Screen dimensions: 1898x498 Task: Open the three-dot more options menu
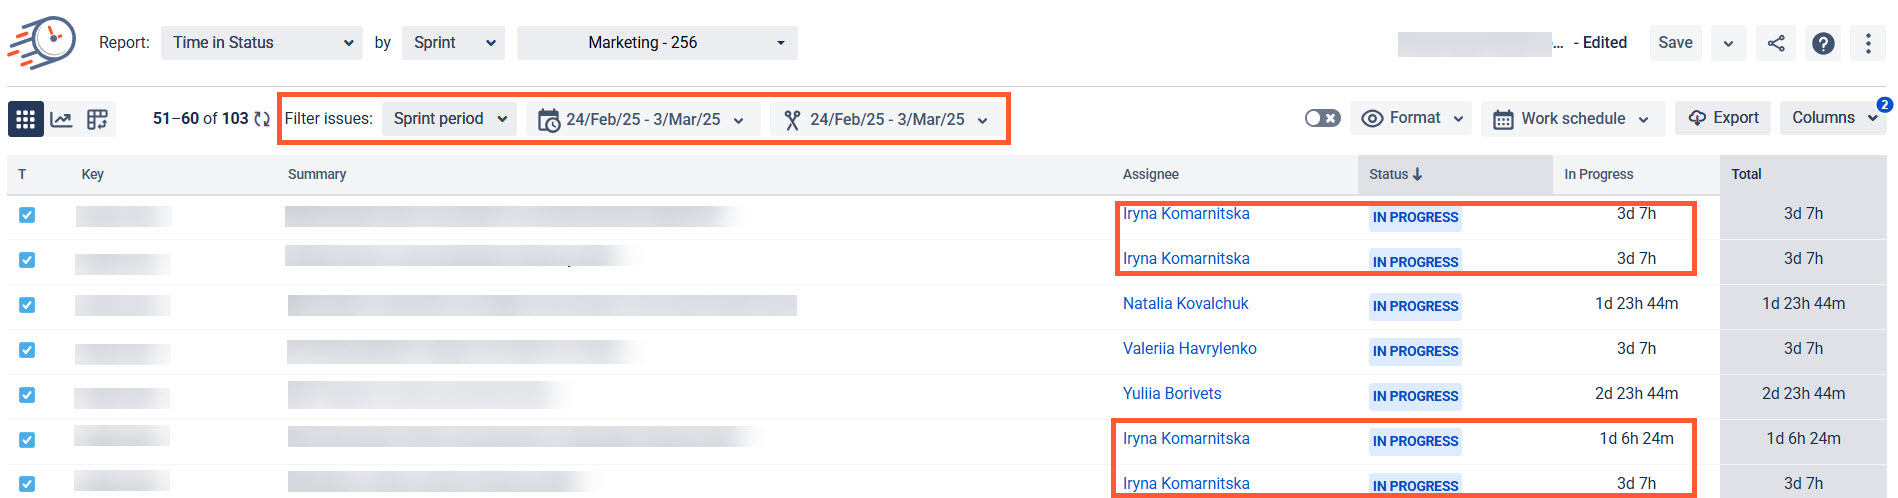1868,43
